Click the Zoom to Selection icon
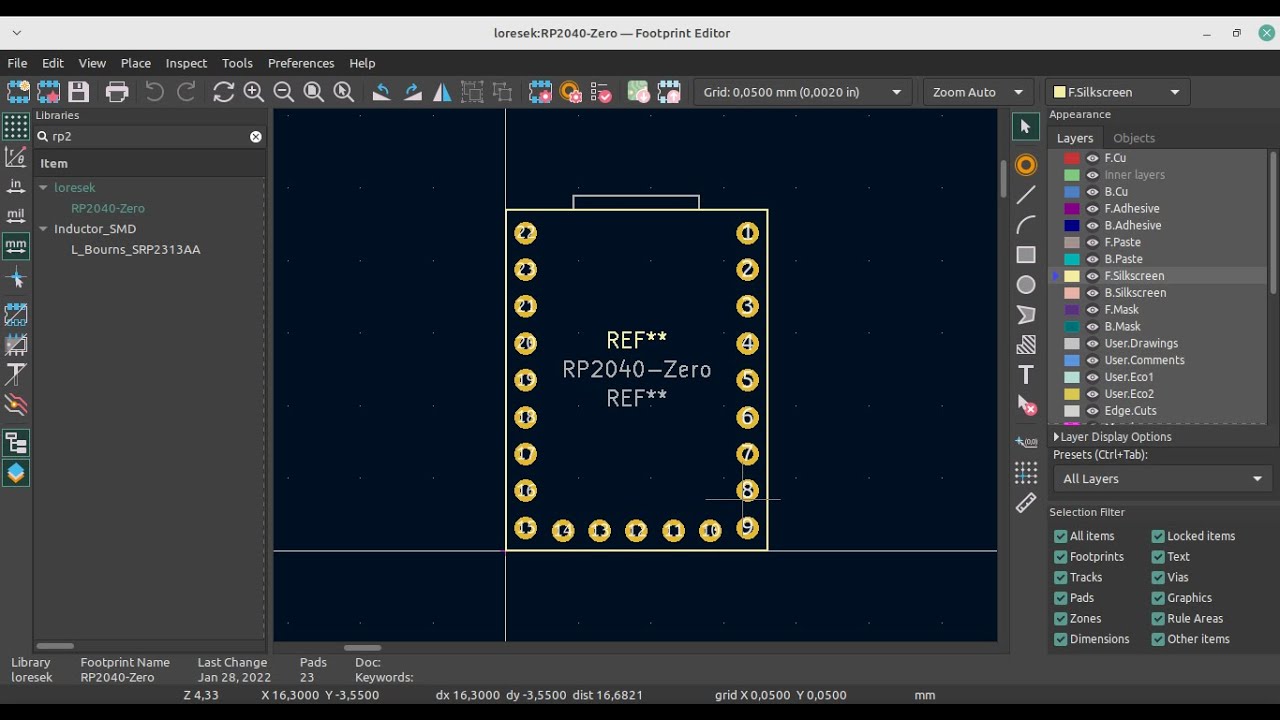This screenshot has width=1280, height=720. pyautogui.click(x=344, y=92)
